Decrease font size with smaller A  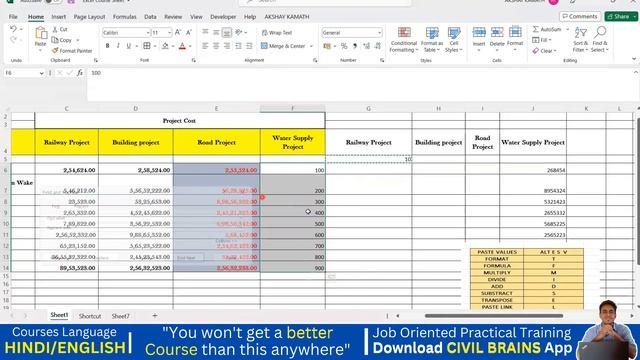[189, 32]
